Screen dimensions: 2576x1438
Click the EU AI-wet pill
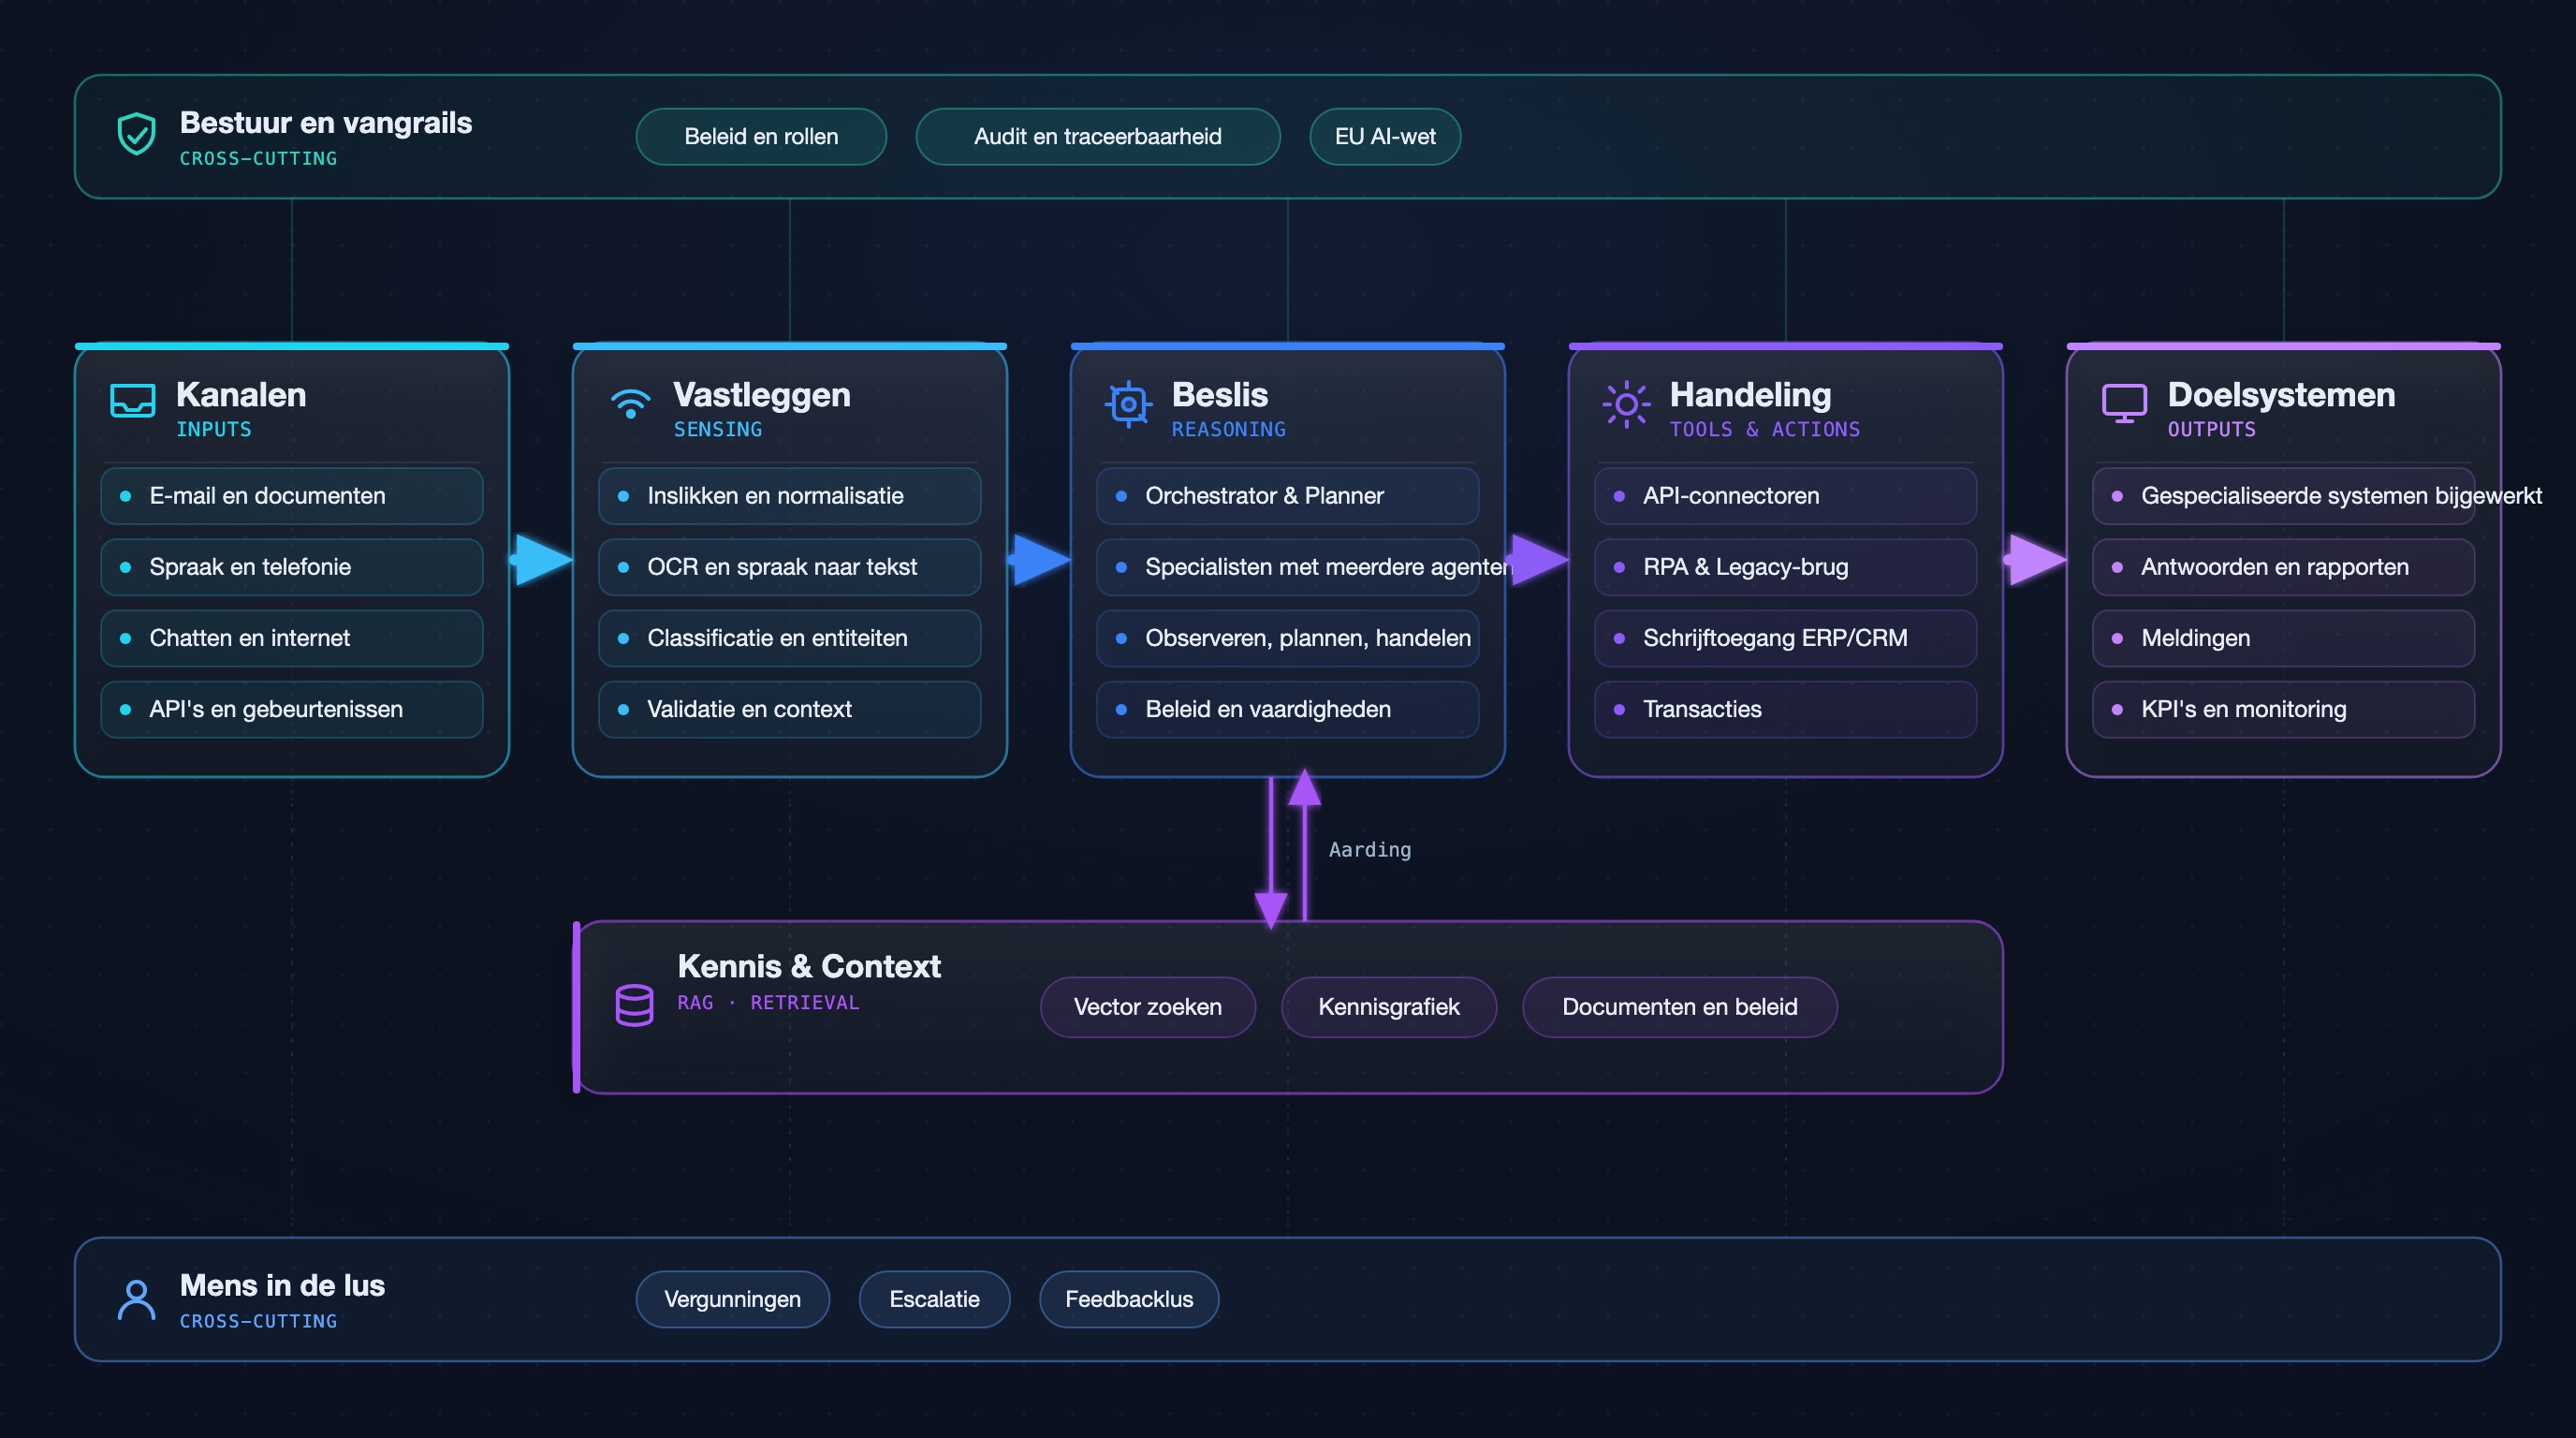pos(1385,137)
